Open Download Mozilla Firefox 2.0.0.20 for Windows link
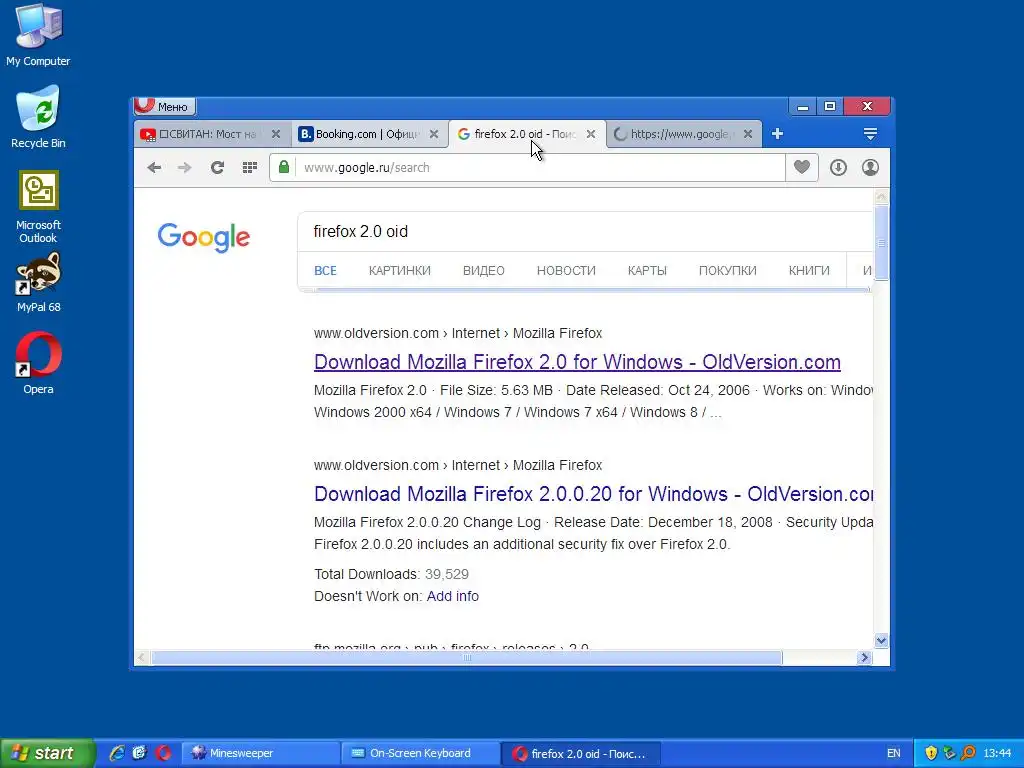Image resolution: width=1024 pixels, height=768 pixels. (593, 494)
